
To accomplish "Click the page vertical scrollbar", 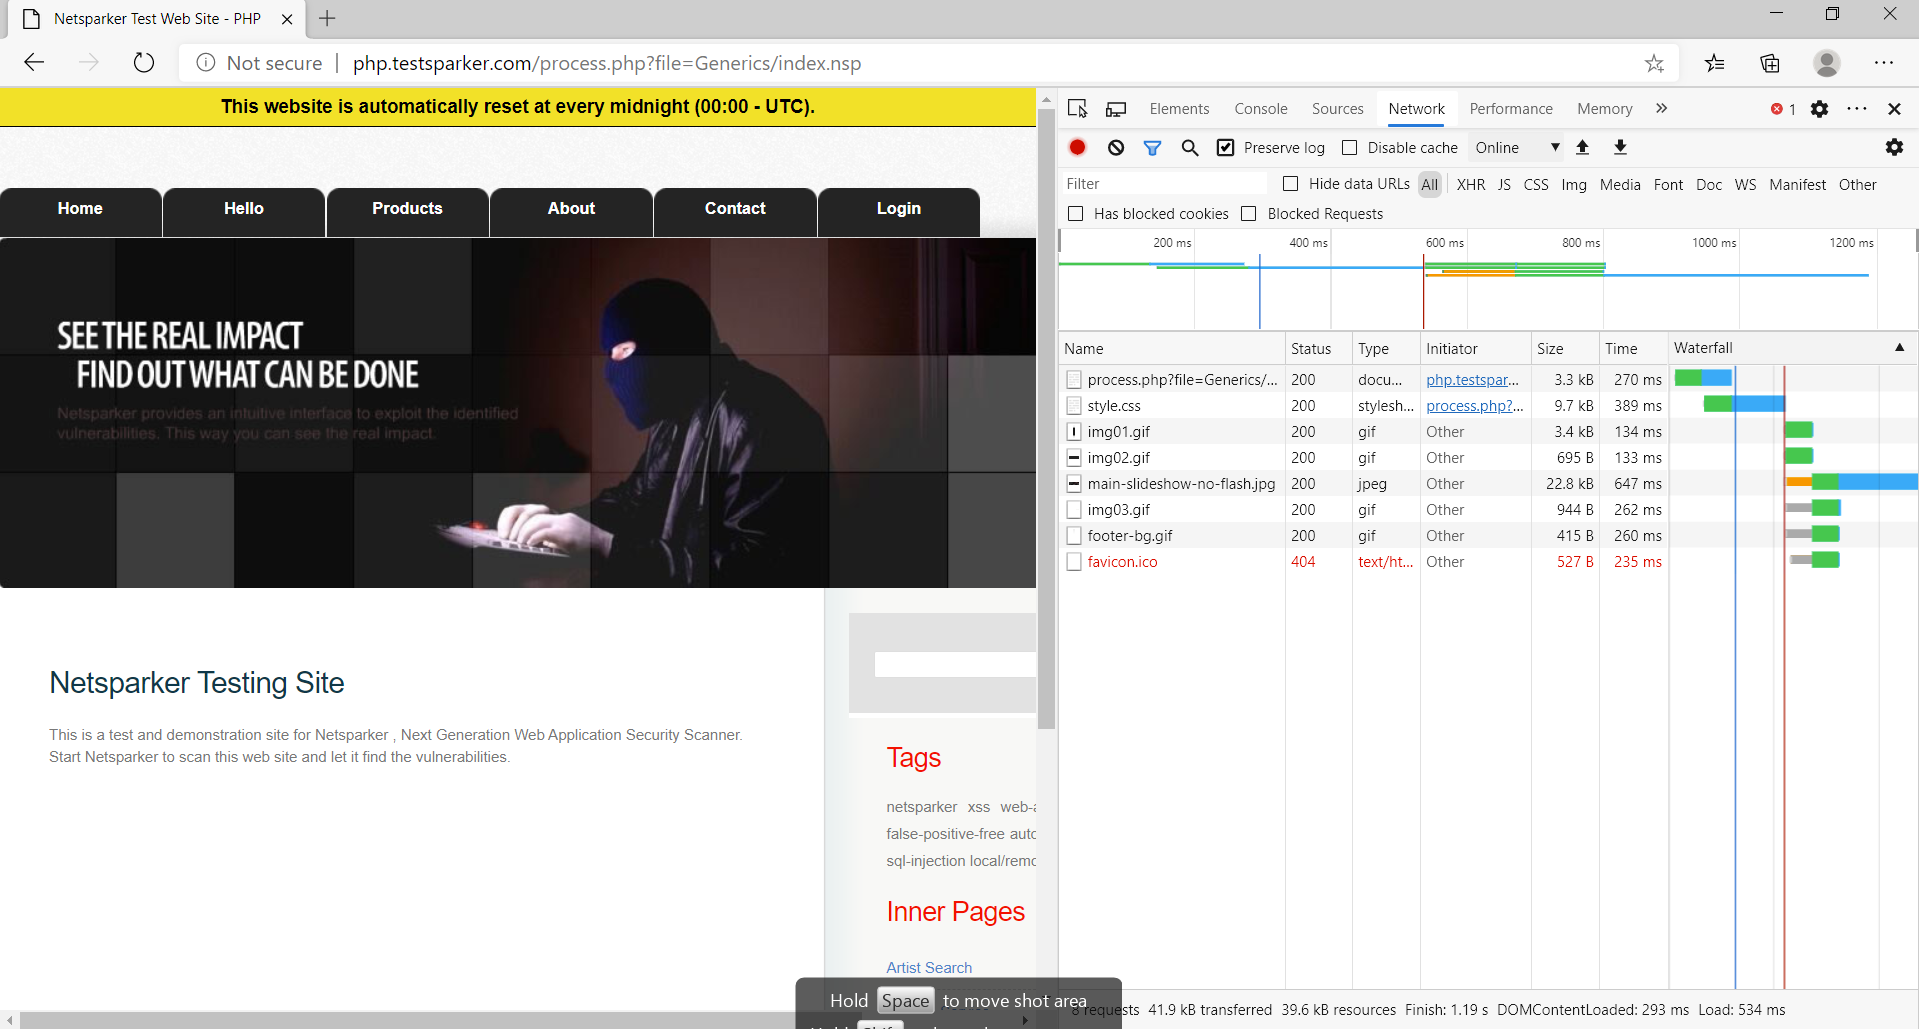I will (1046, 420).
